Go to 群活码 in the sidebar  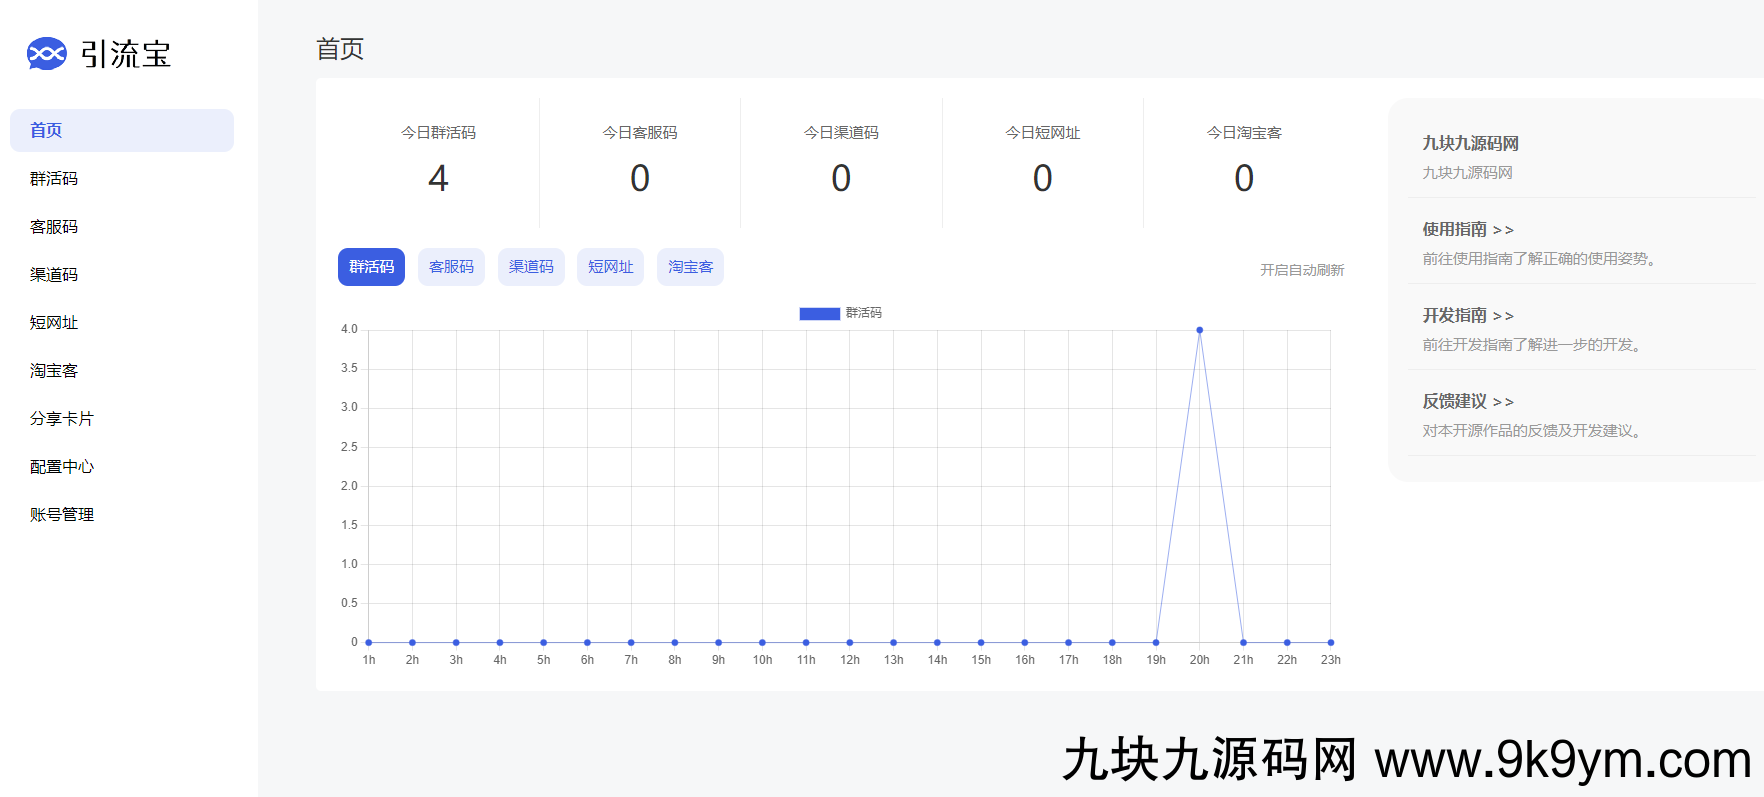54,179
